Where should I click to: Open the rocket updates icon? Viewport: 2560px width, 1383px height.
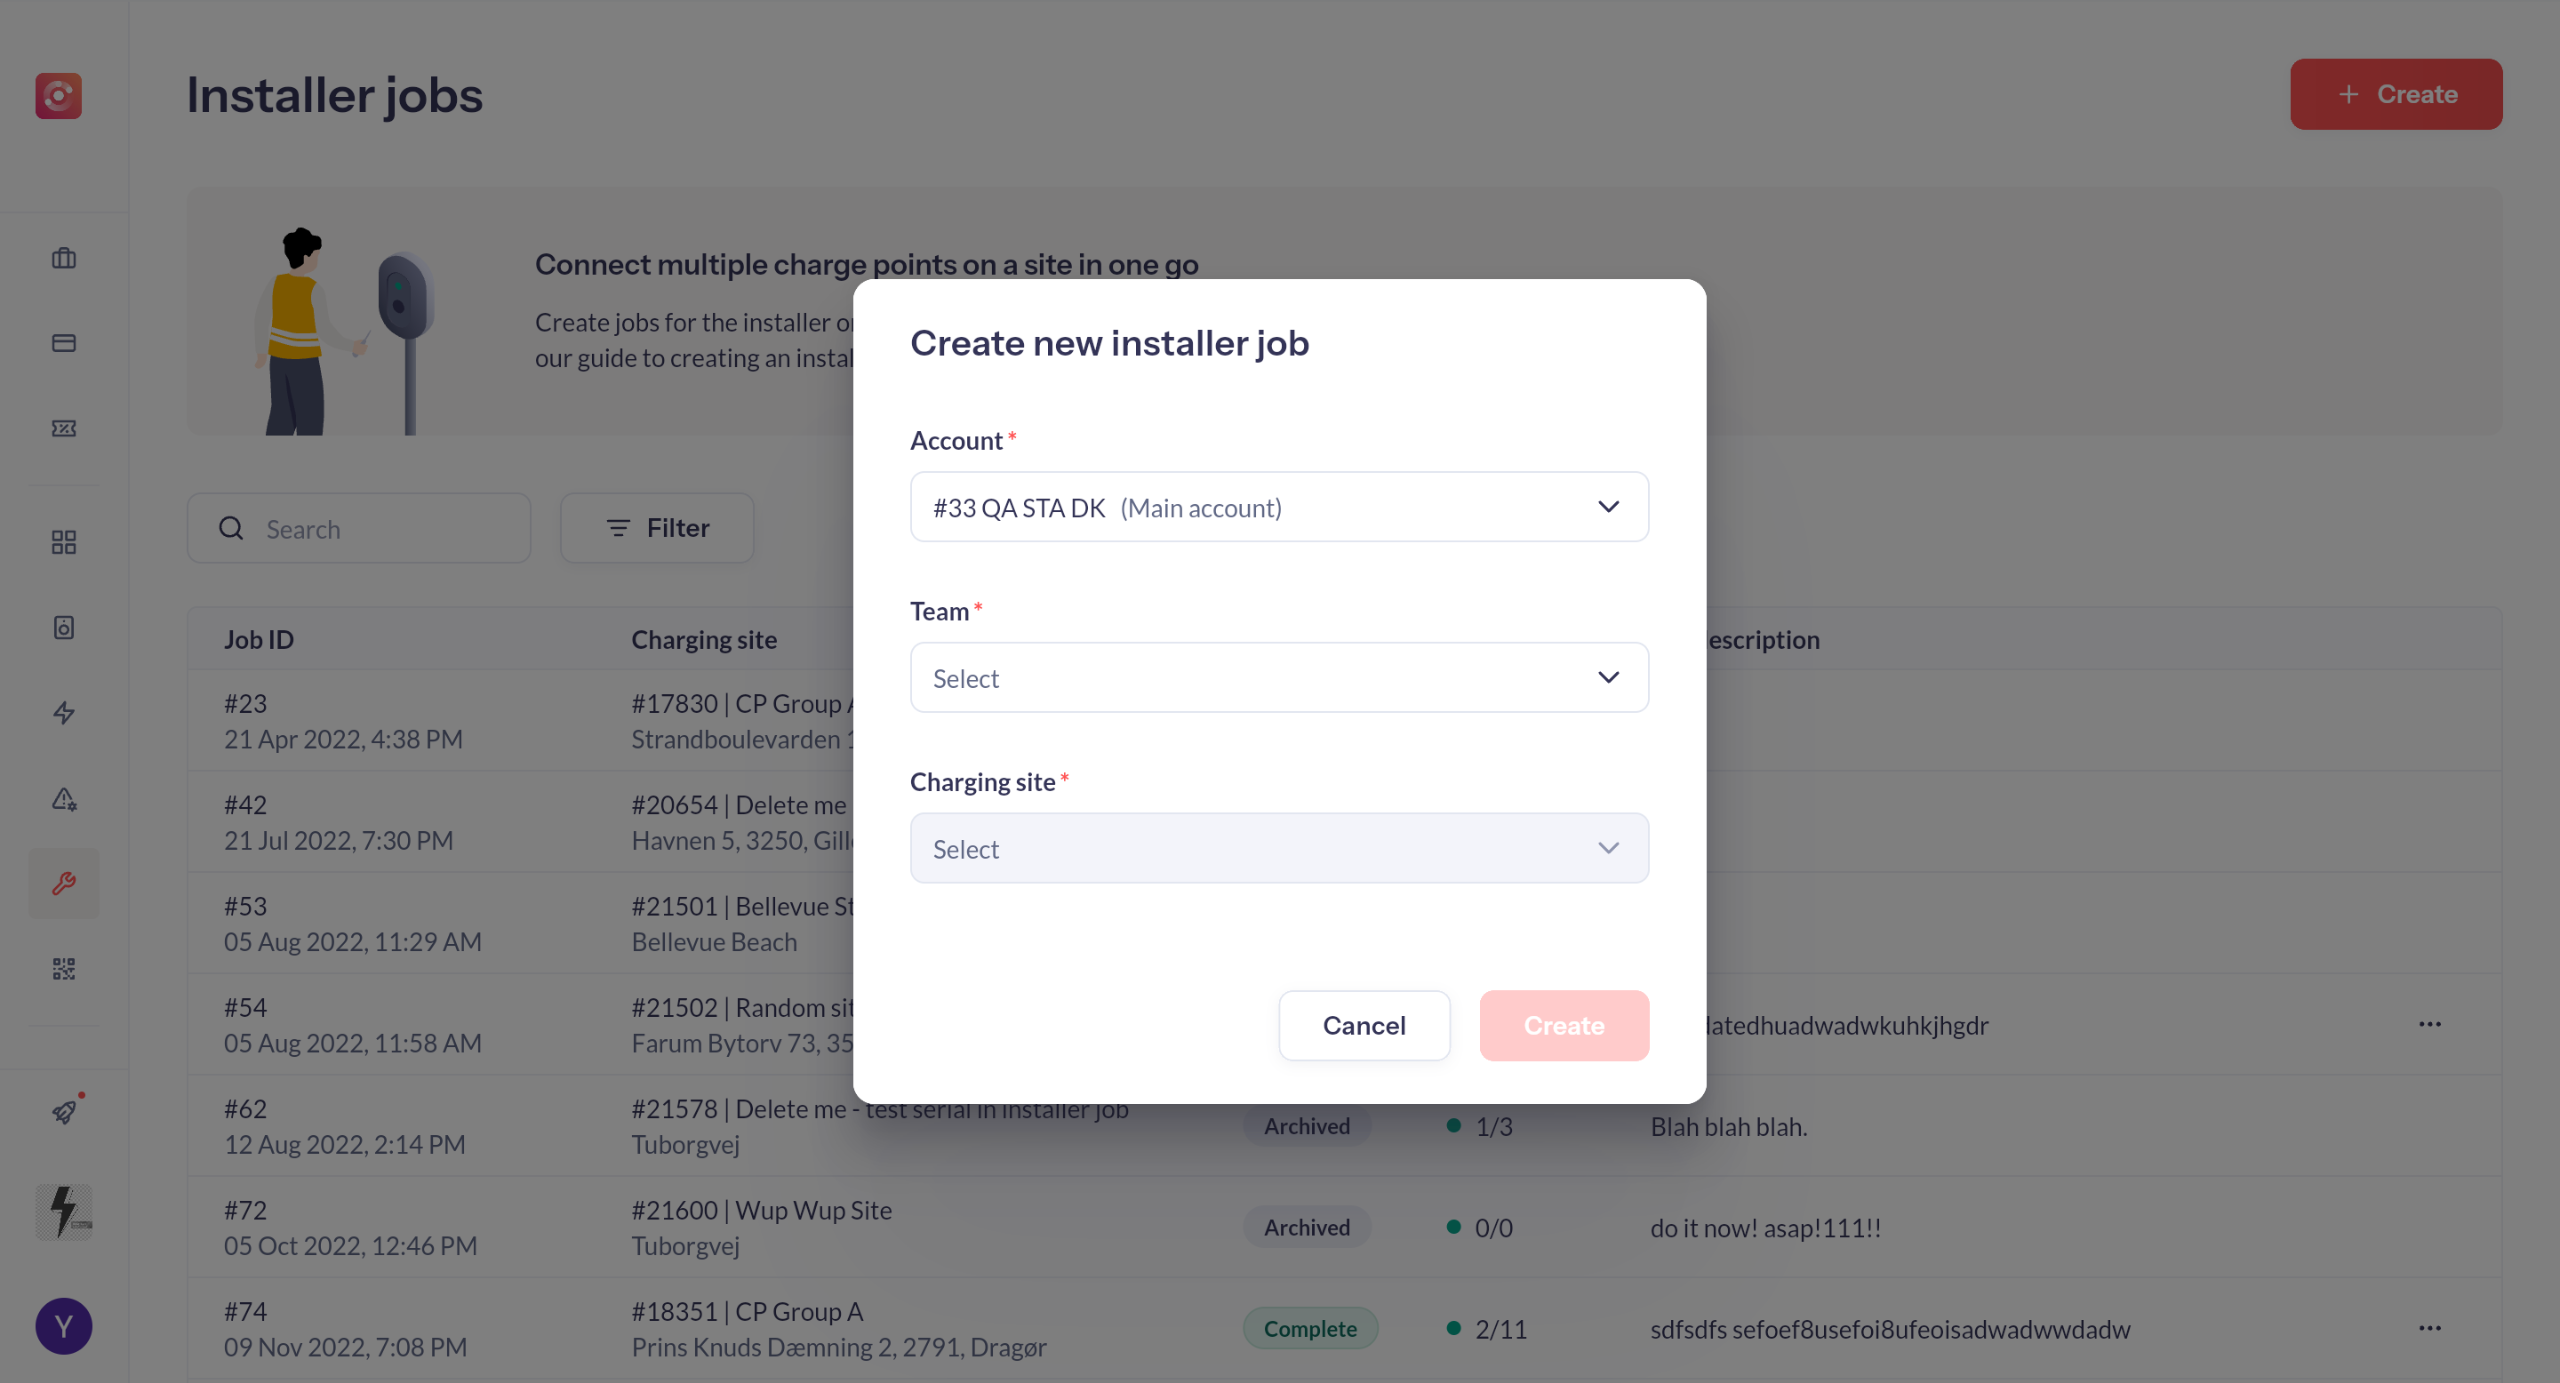click(x=64, y=1111)
